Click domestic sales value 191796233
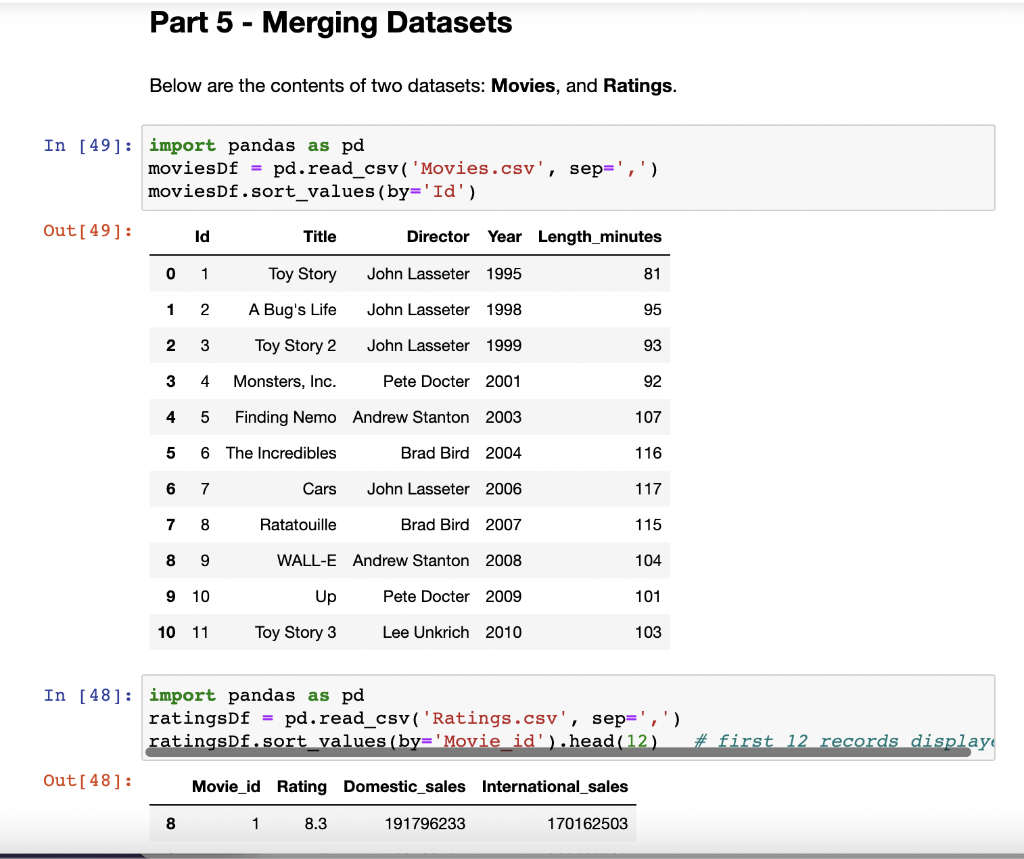This screenshot has height=859, width=1024. pyautogui.click(x=425, y=824)
